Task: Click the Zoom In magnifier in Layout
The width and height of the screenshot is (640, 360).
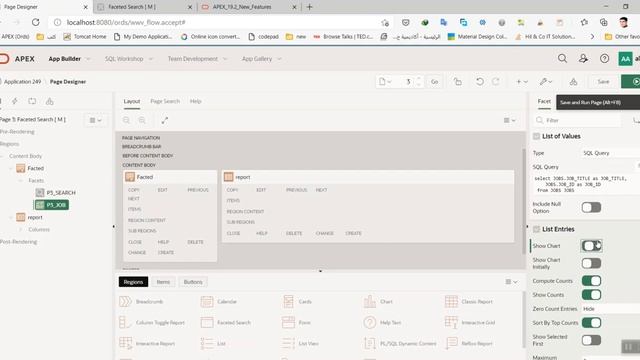Action: (142, 120)
